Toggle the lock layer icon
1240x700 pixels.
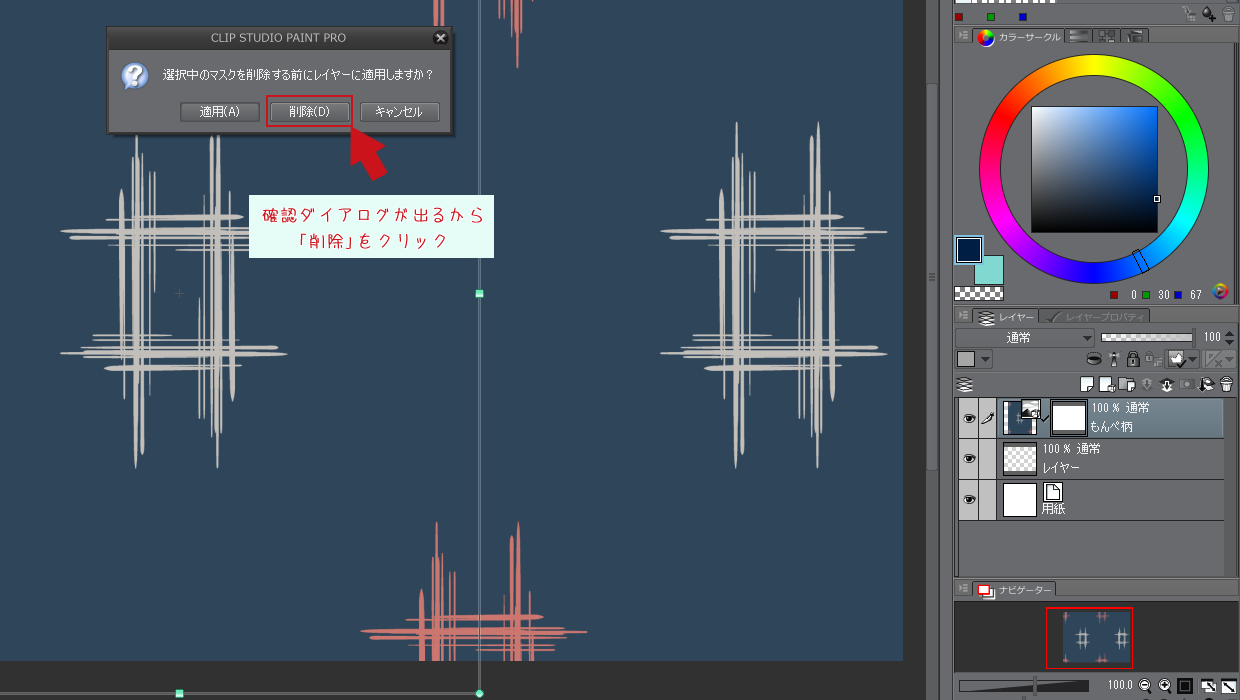point(1133,359)
